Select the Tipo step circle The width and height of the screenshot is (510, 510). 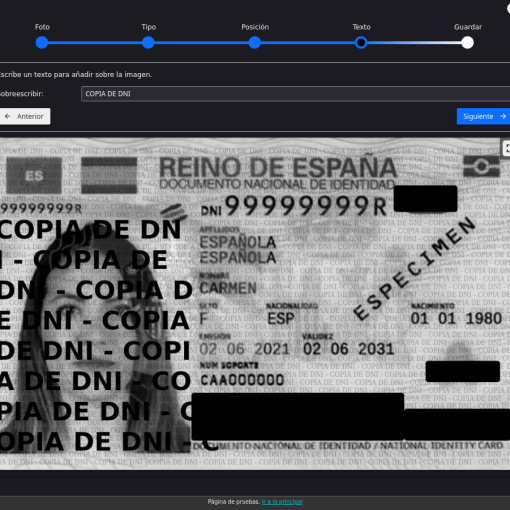click(148, 43)
